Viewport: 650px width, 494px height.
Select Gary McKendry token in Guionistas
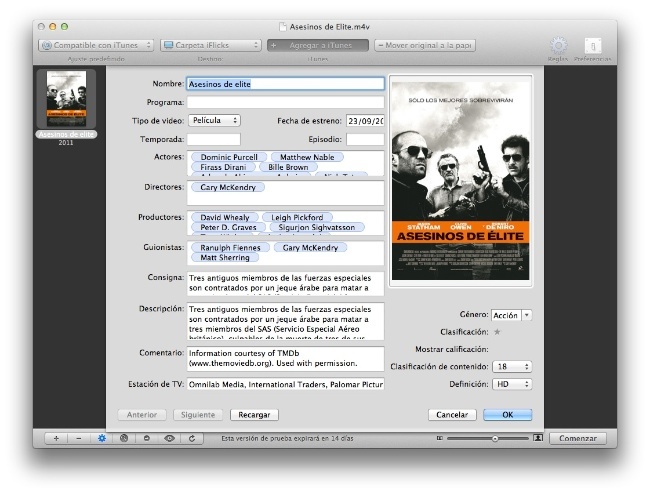click(x=310, y=247)
